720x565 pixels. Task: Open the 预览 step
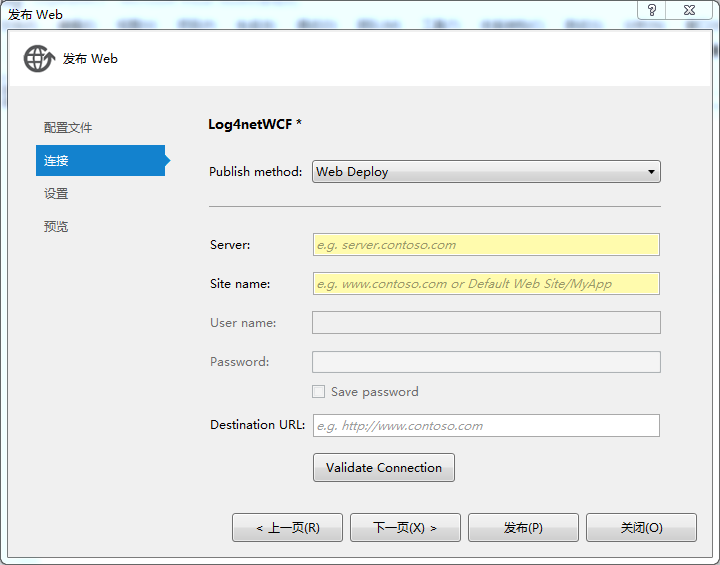tap(56, 226)
